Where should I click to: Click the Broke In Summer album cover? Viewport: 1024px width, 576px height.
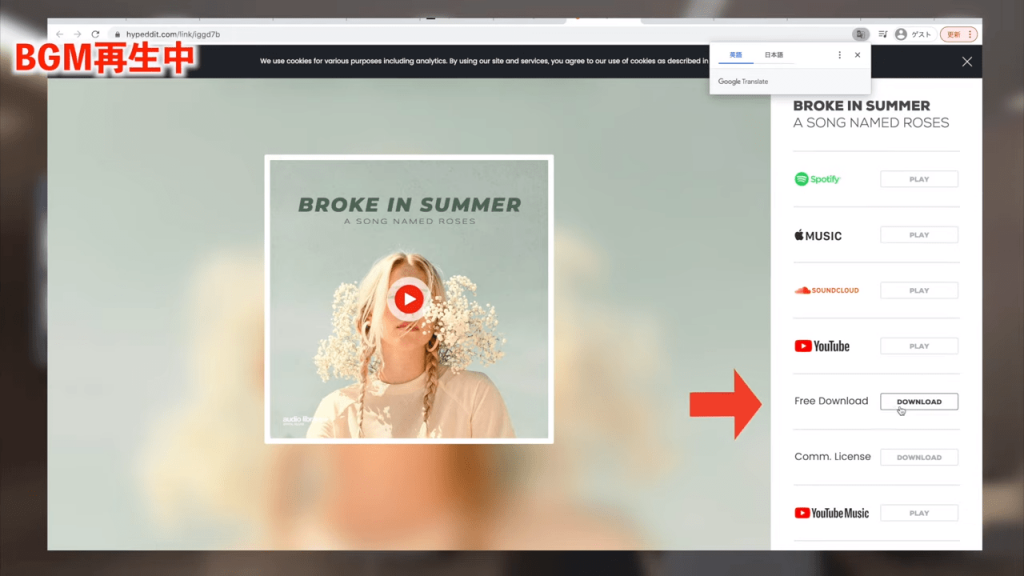tap(409, 299)
